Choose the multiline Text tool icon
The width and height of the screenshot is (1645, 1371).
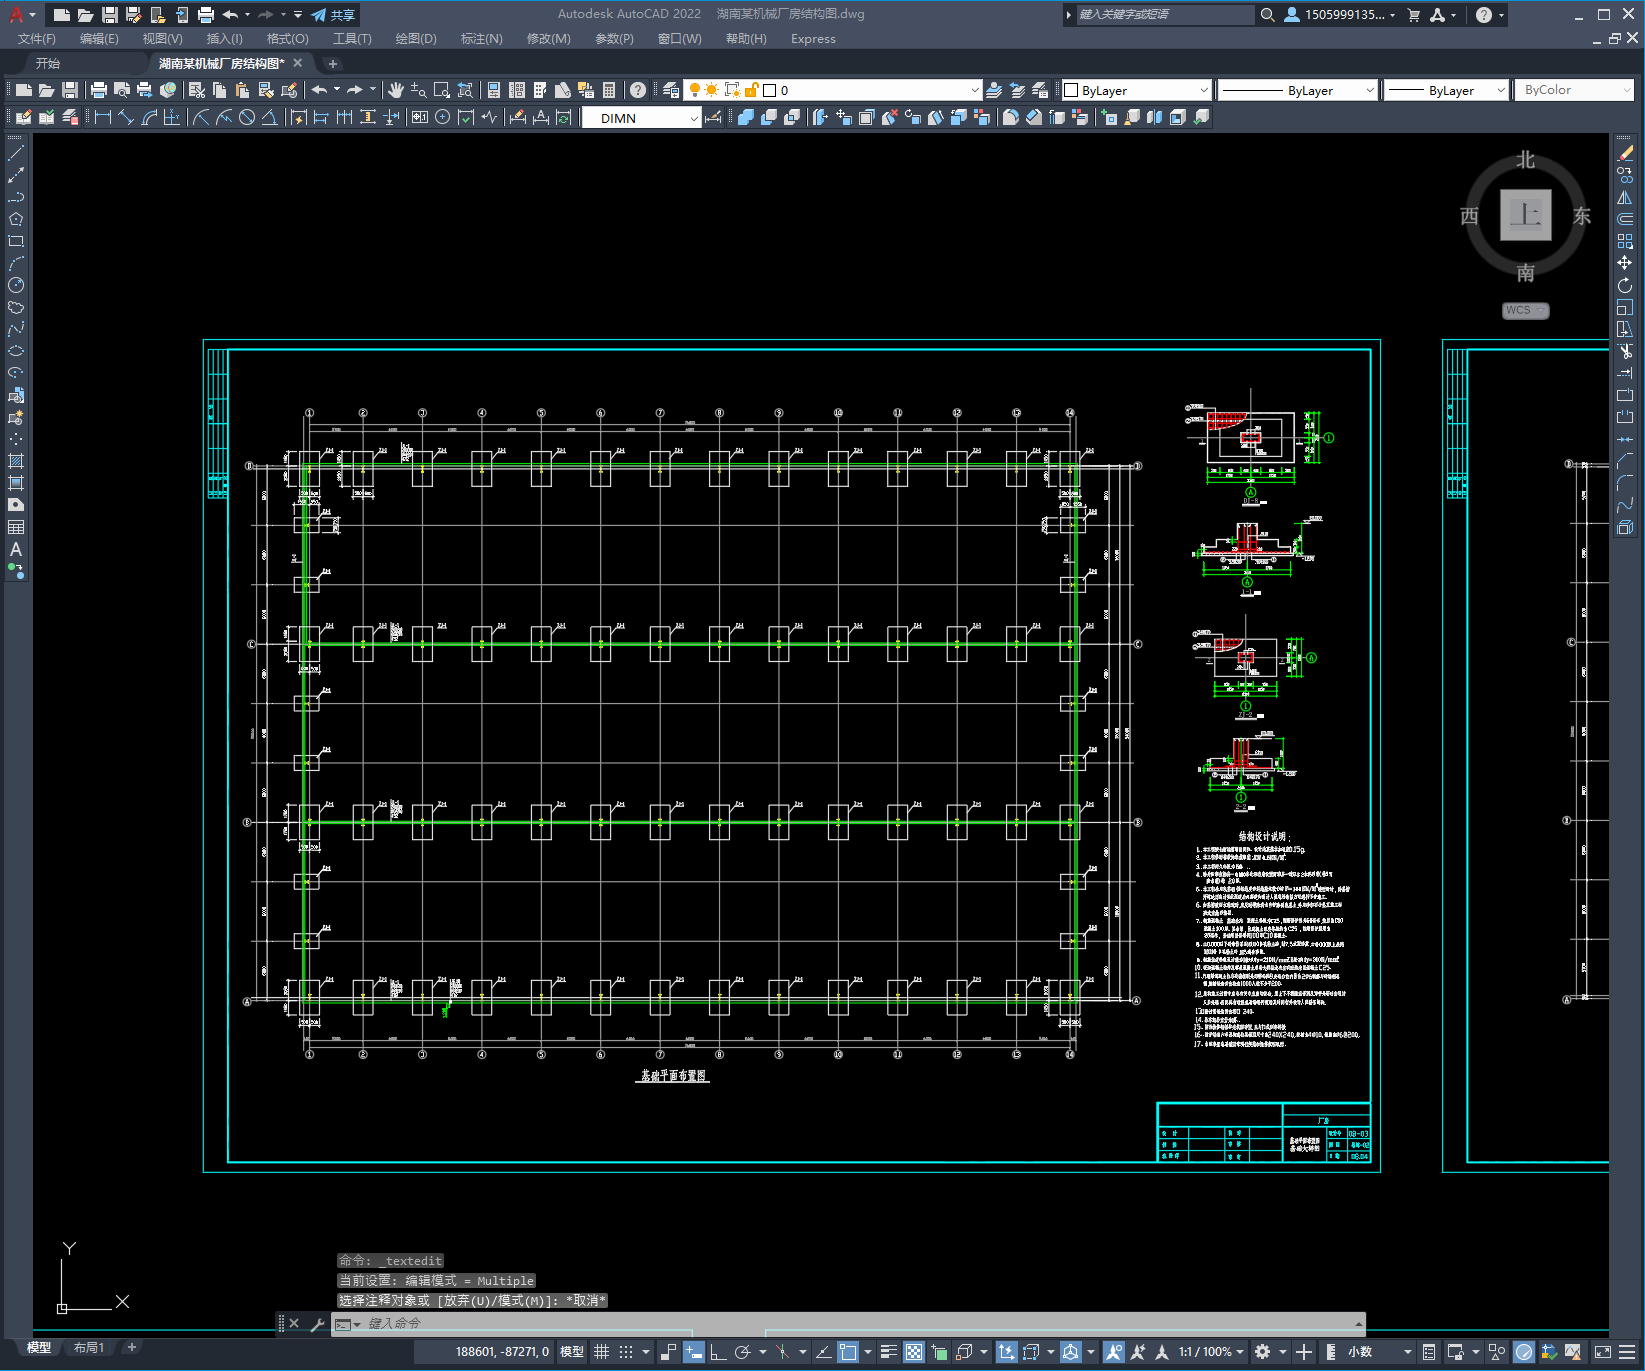click(16, 549)
